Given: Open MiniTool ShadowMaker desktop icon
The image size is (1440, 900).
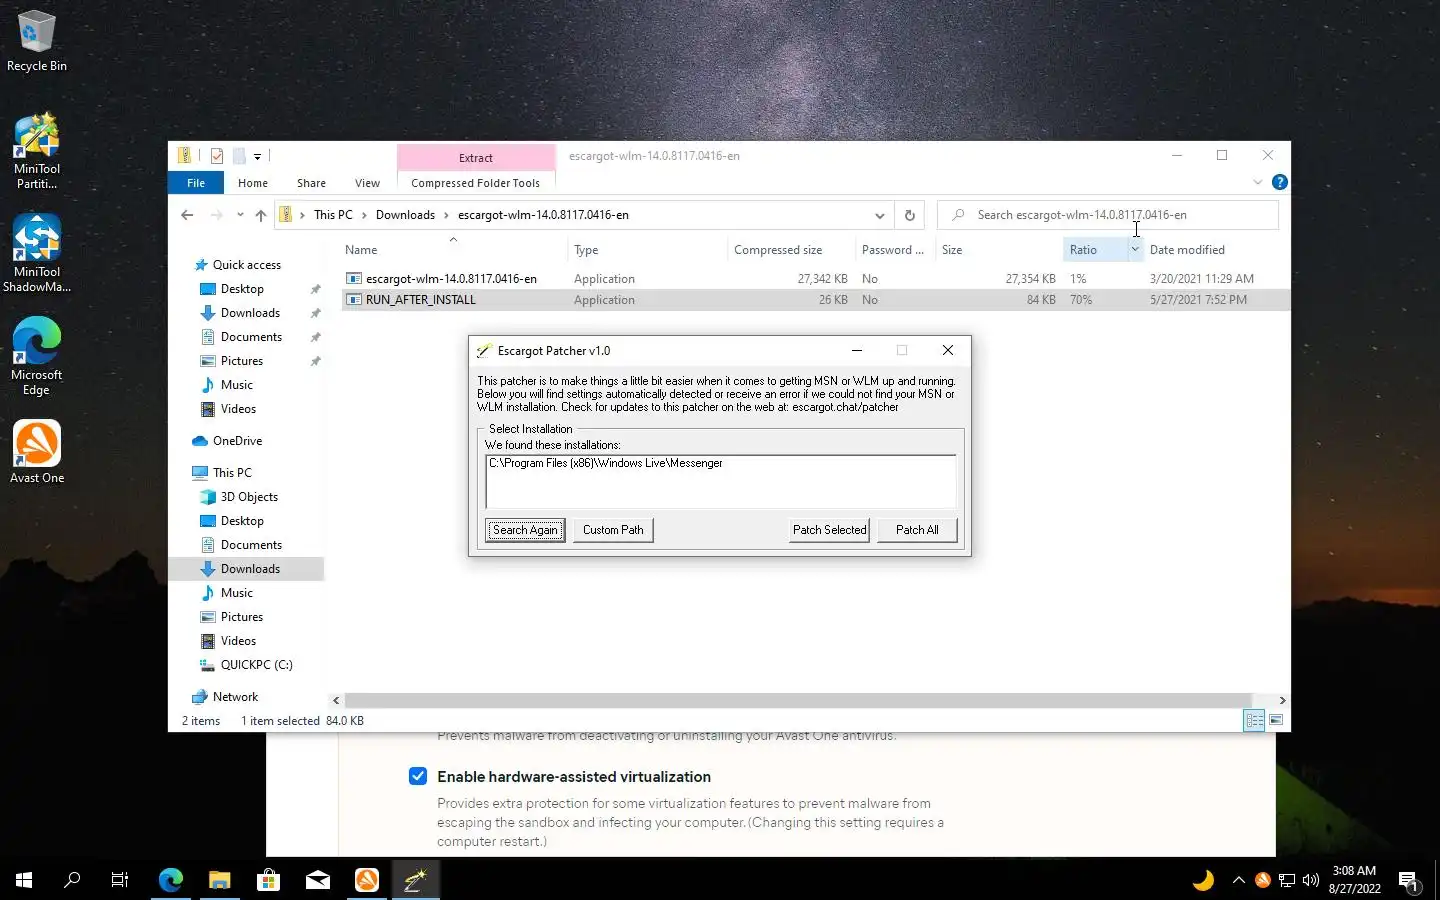Looking at the screenshot, I should pos(37,254).
